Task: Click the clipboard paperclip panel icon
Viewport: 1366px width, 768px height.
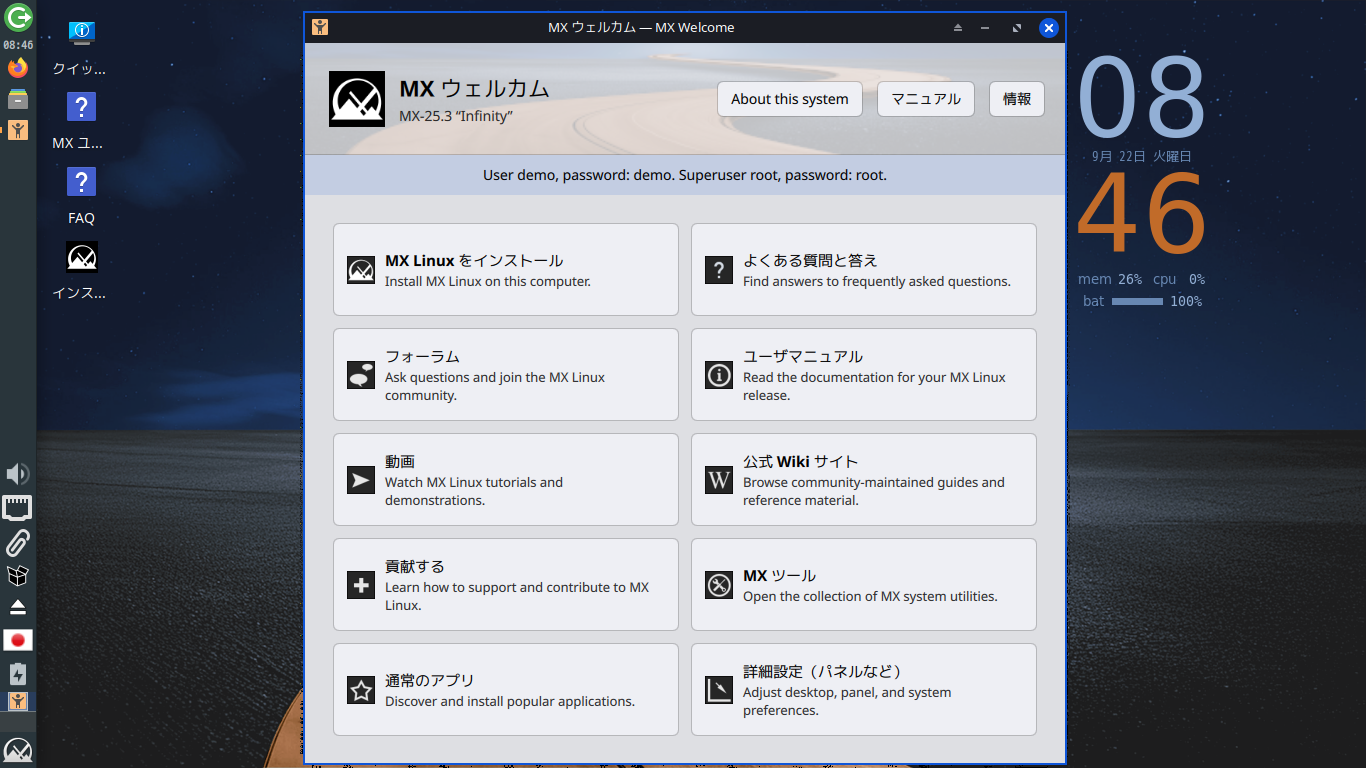Action: click(x=18, y=542)
